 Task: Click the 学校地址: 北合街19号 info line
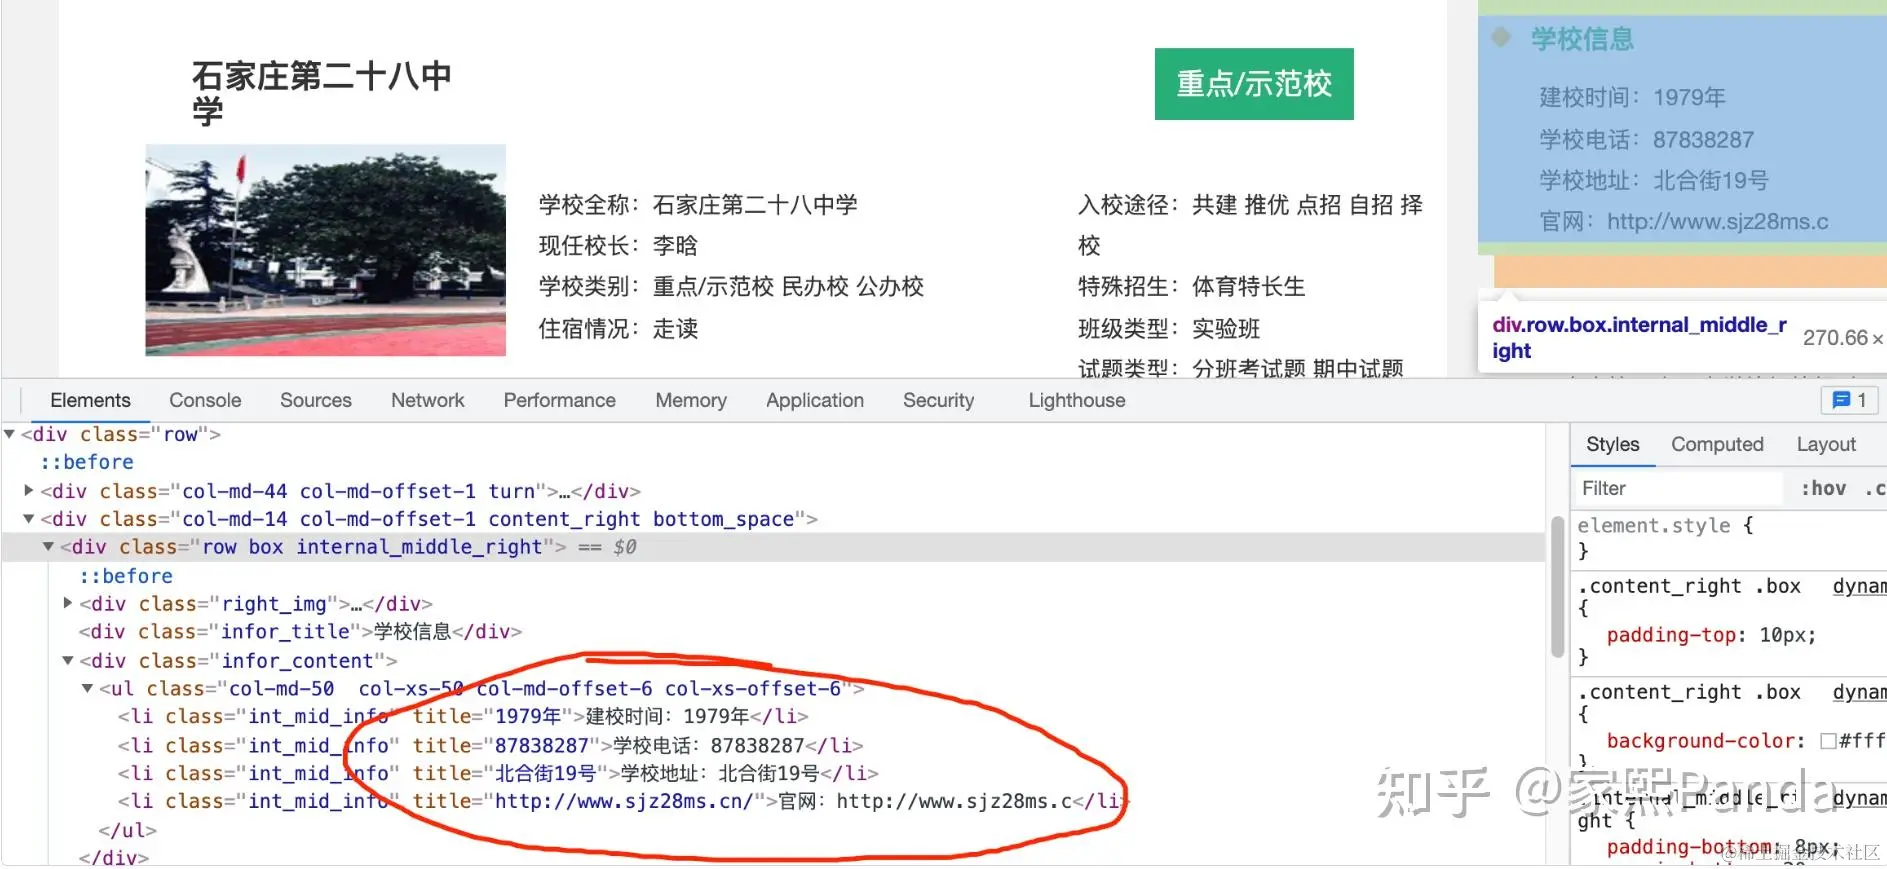pyautogui.click(x=1654, y=180)
